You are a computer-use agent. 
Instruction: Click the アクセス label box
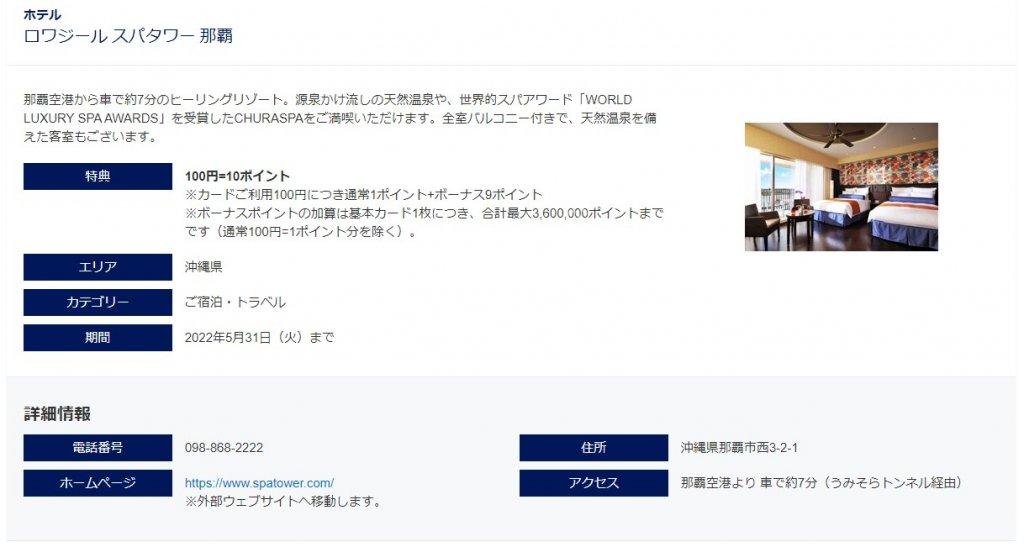click(594, 483)
